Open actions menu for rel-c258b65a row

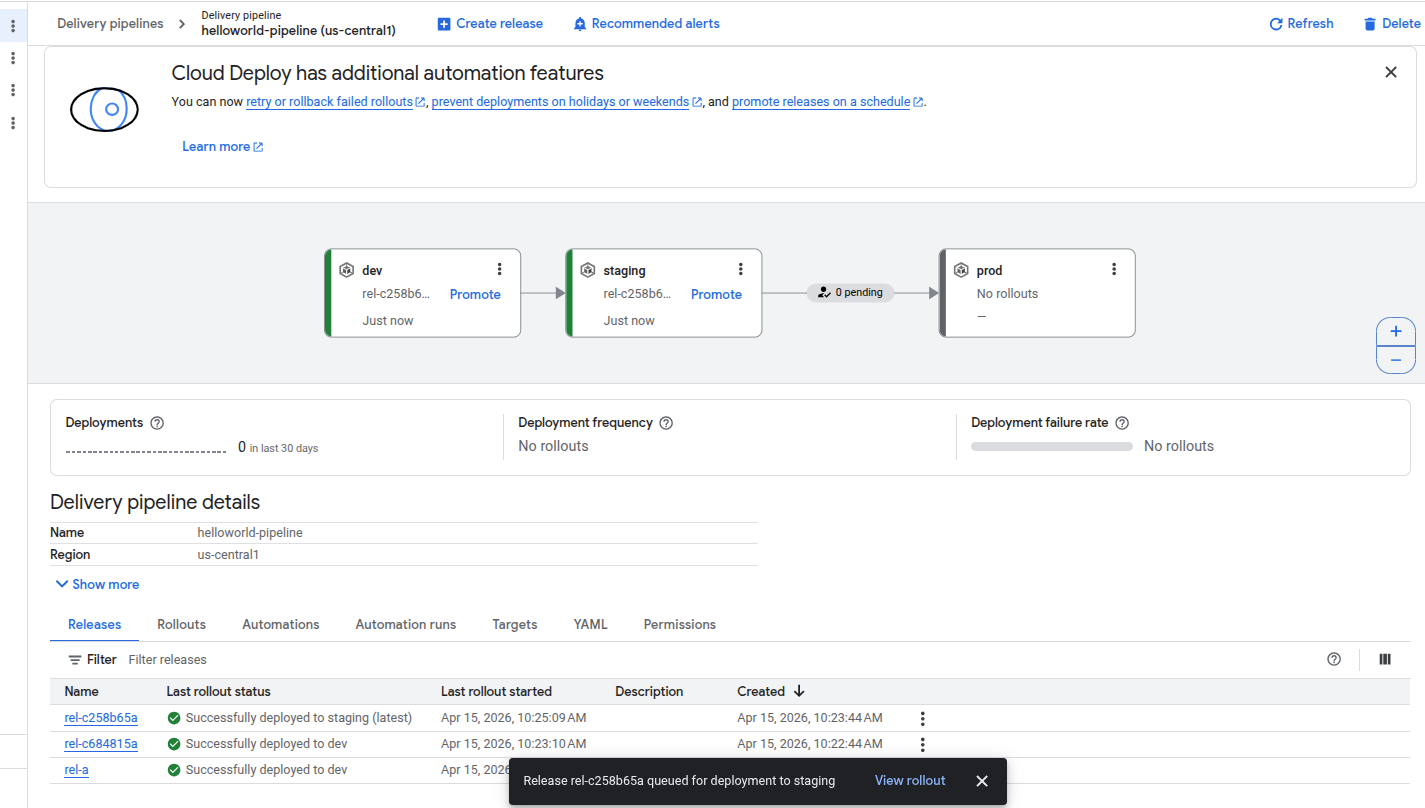coord(923,718)
